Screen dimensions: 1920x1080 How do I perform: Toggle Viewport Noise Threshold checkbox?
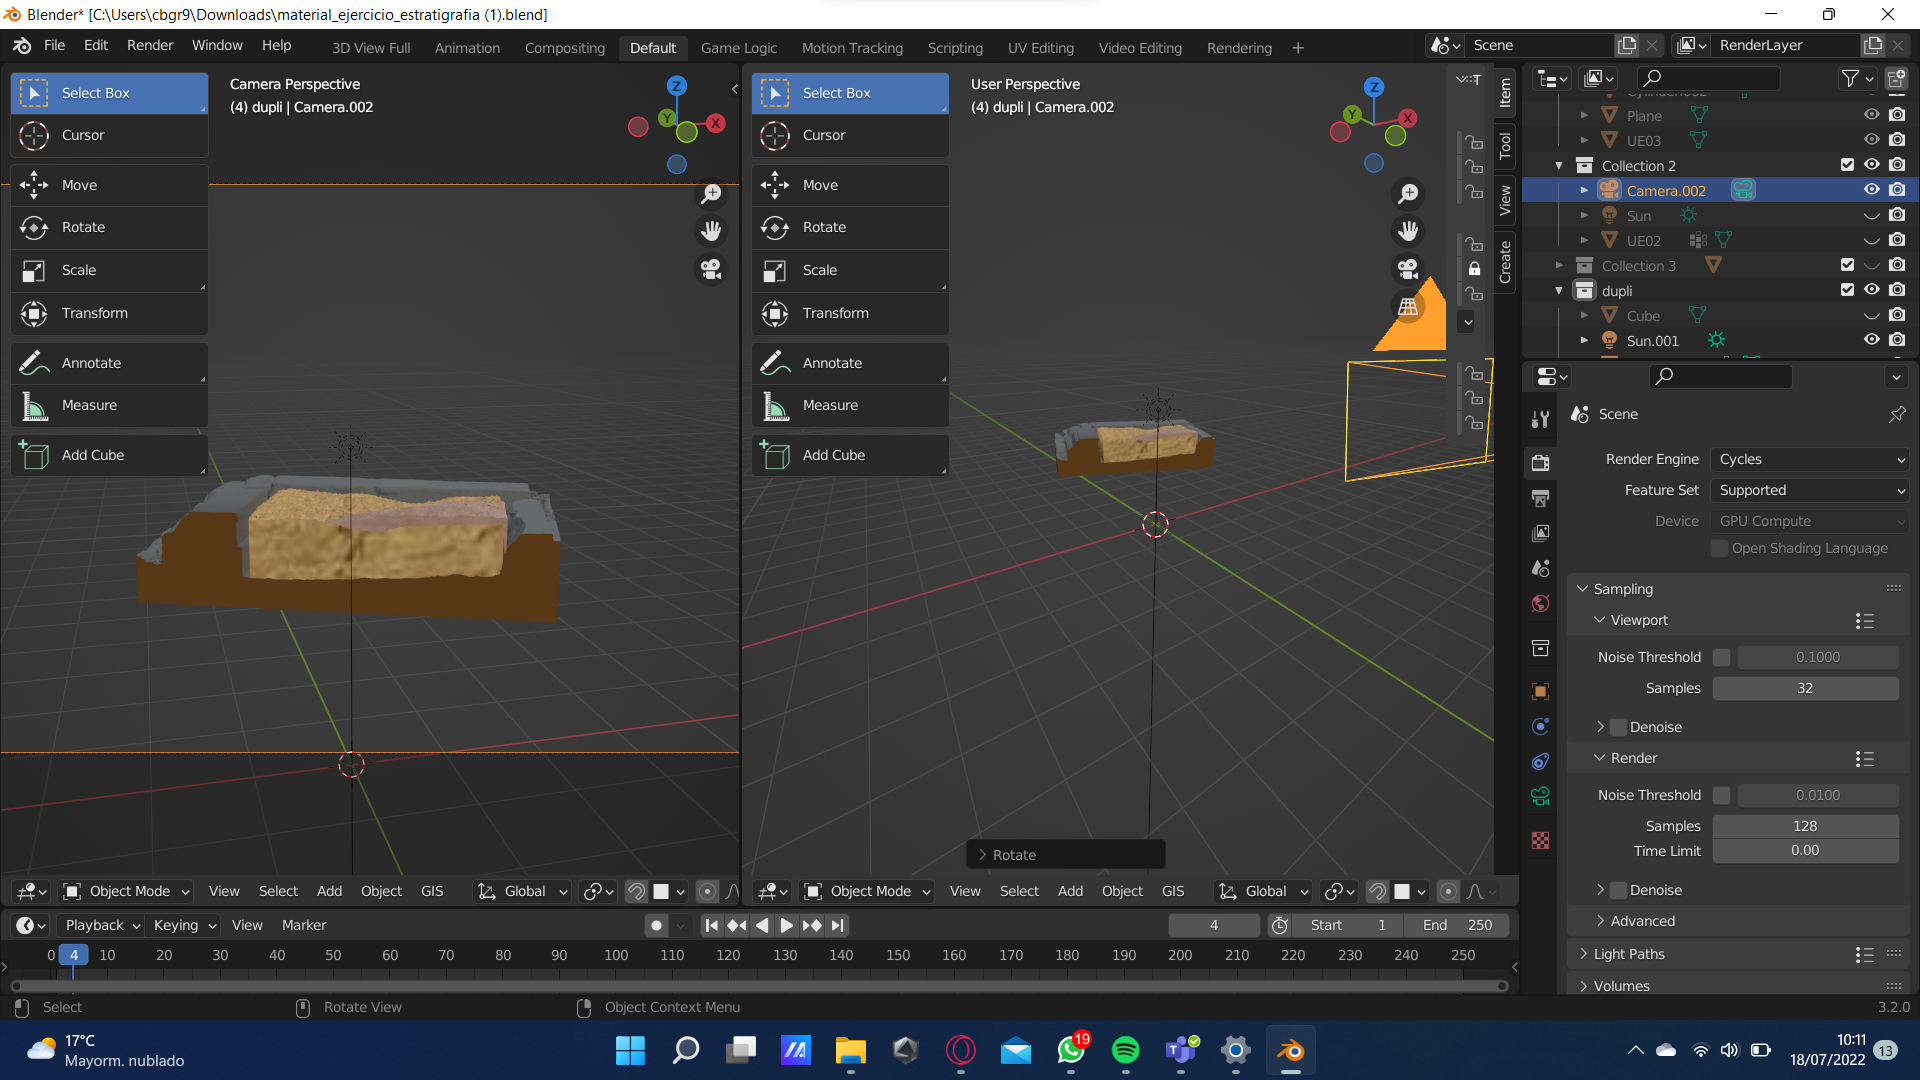(1721, 657)
